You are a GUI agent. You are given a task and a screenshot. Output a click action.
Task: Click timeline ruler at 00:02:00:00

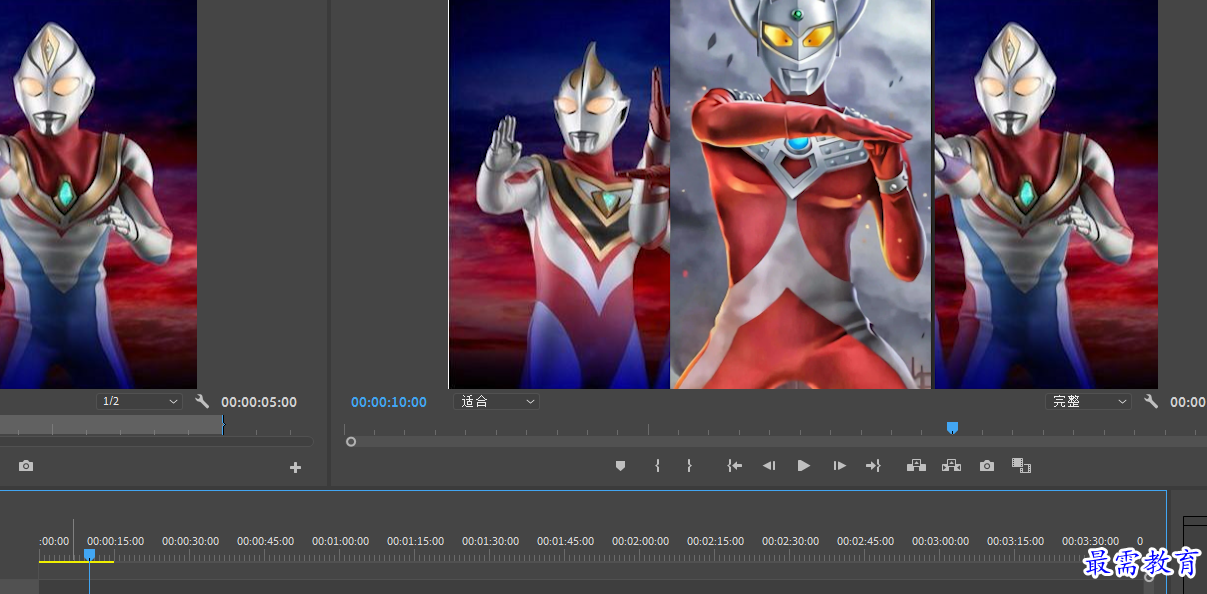(640, 541)
